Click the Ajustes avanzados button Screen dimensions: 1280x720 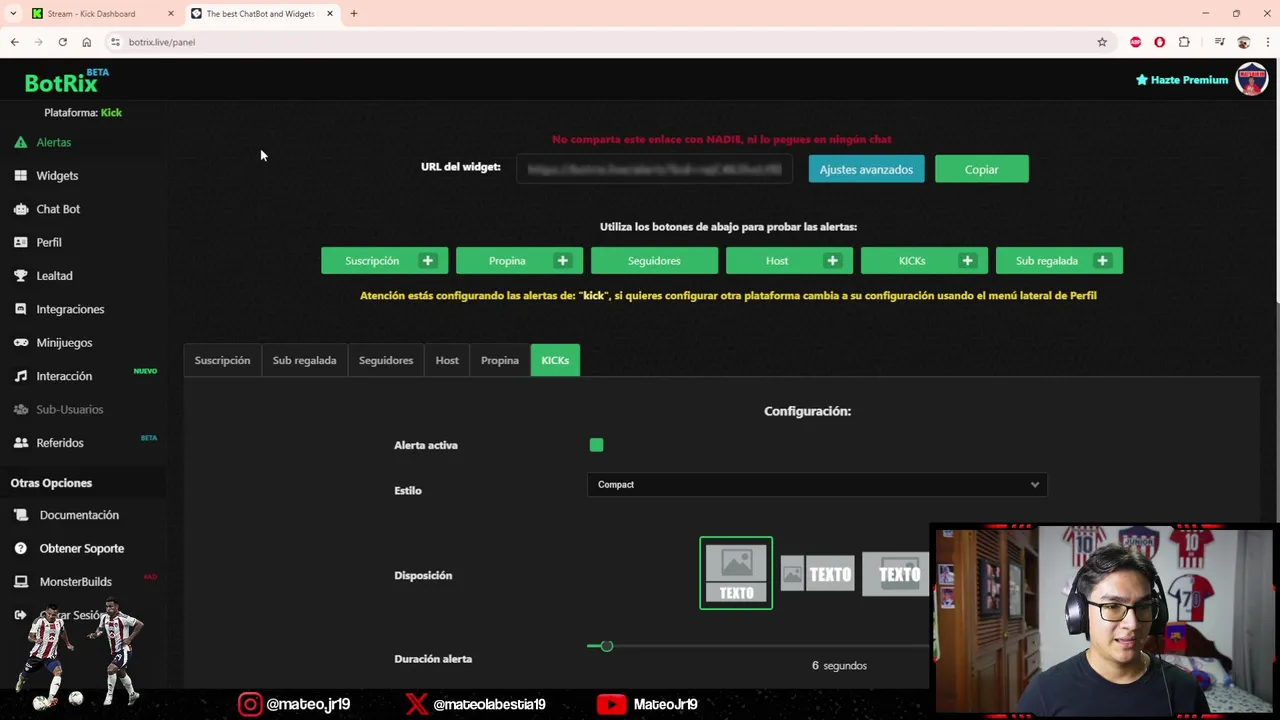(x=866, y=169)
